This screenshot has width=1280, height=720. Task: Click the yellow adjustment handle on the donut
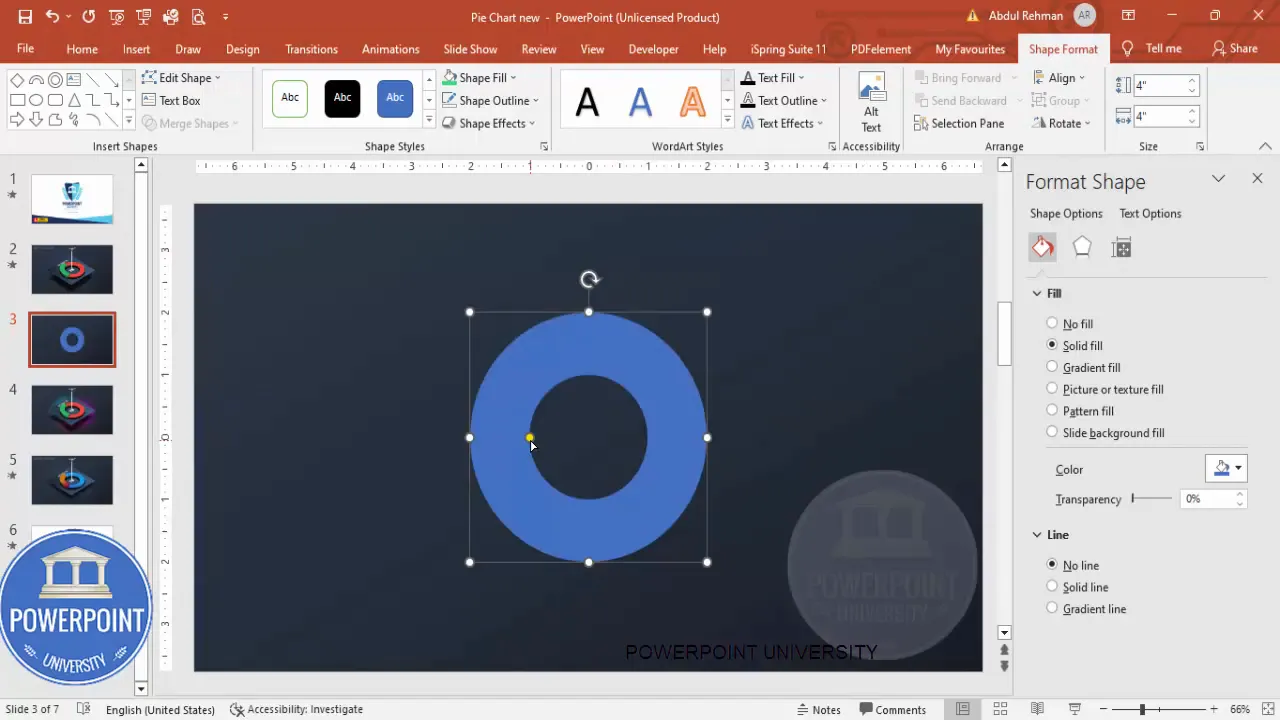click(x=530, y=437)
